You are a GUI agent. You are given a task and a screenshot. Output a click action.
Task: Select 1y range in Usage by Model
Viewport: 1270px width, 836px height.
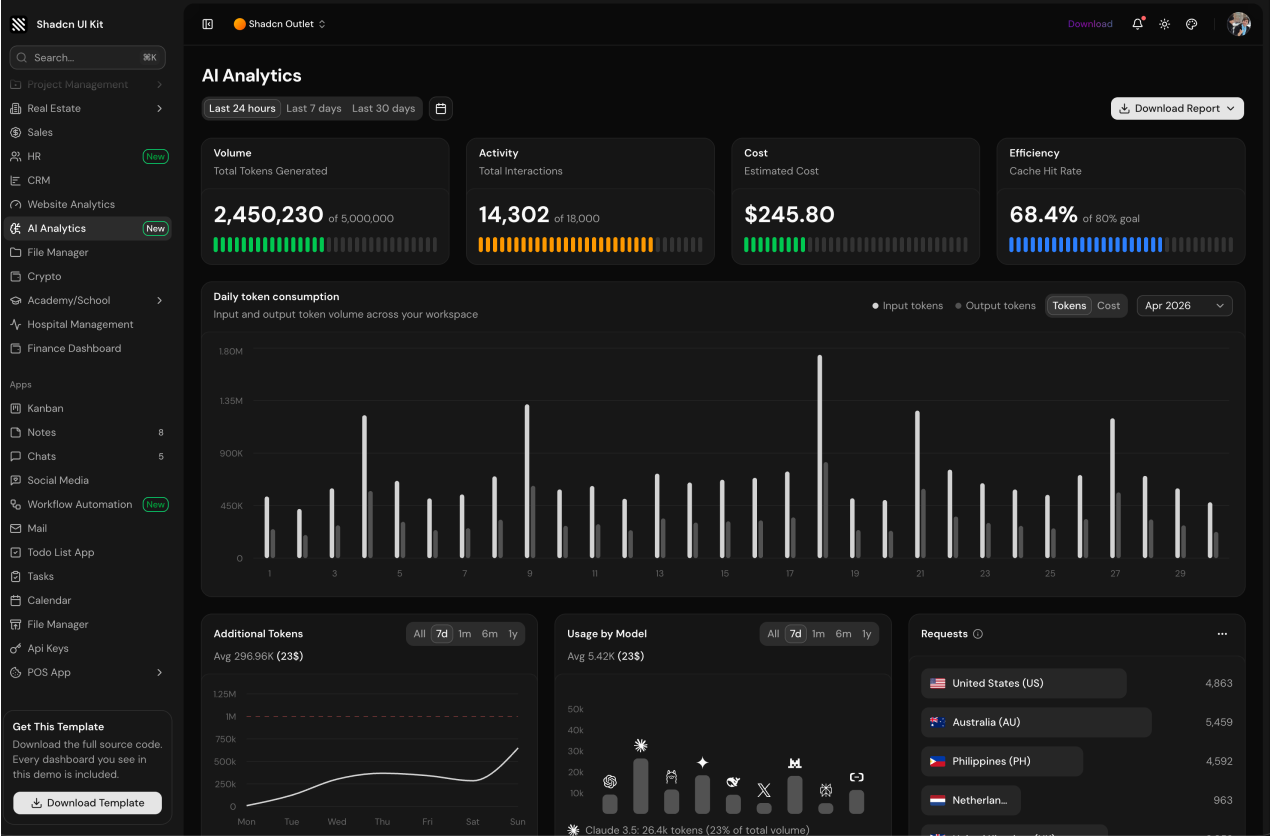(x=866, y=634)
